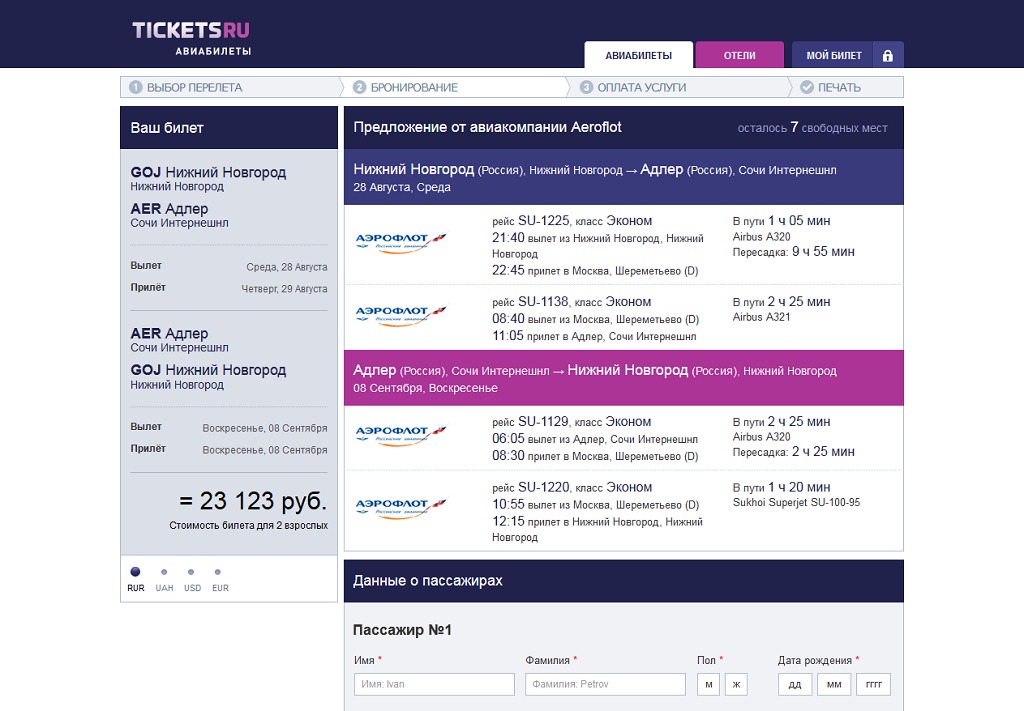Select USD currency option
The height and width of the screenshot is (711, 1024).
tap(191, 573)
